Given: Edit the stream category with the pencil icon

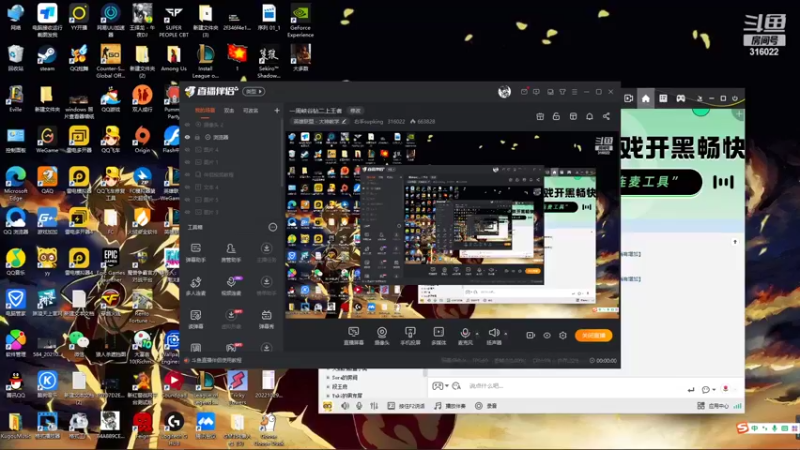Looking at the screenshot, I should pyautogui.click(x=344, y=122).
